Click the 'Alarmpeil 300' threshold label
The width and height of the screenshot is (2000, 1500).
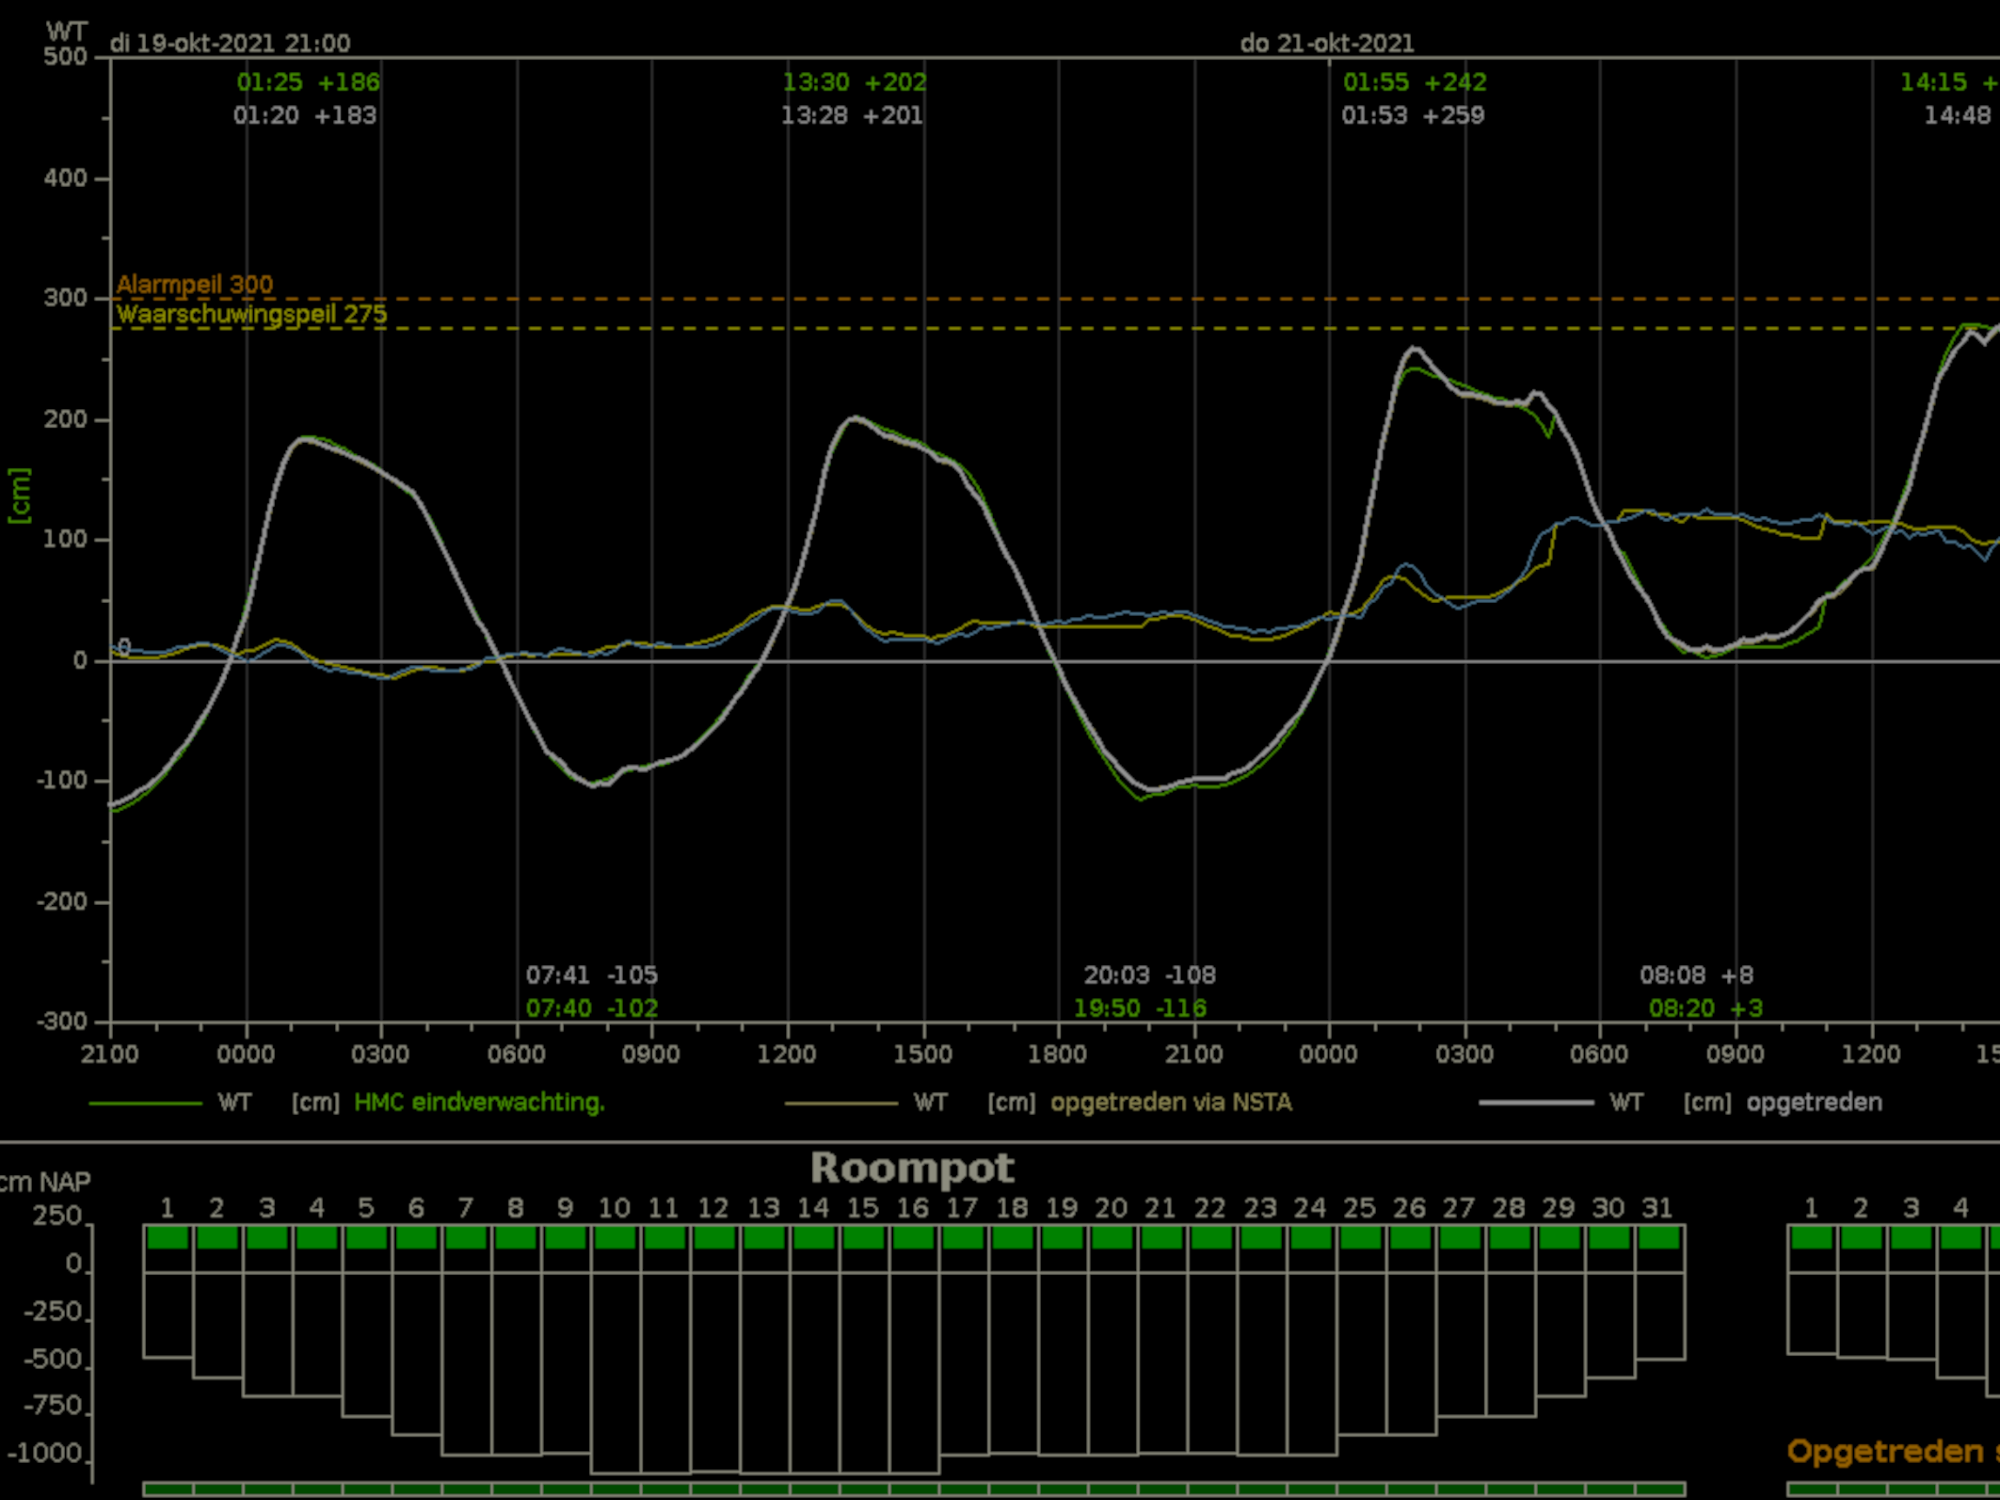tap(194, 284)
